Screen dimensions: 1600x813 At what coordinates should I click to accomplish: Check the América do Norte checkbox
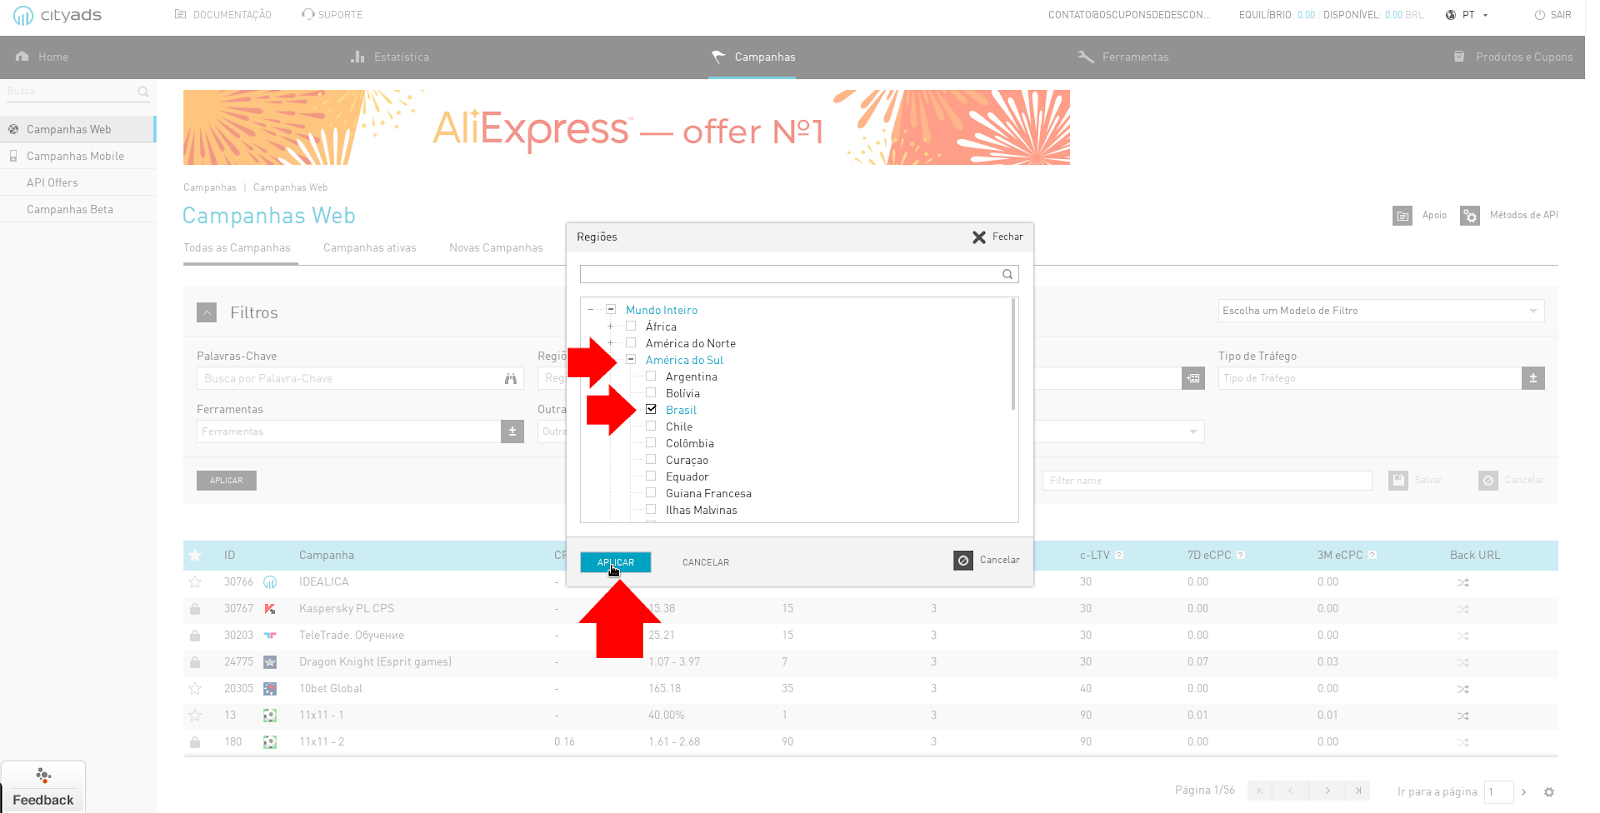point(631,343)
